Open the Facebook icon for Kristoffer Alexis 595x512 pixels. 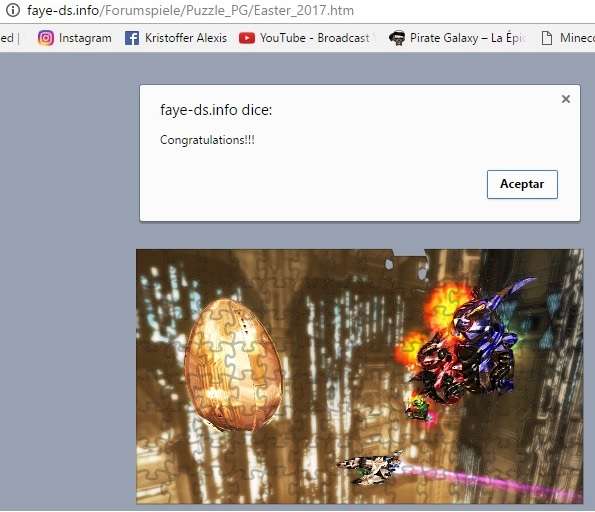[x=132, y=38]
